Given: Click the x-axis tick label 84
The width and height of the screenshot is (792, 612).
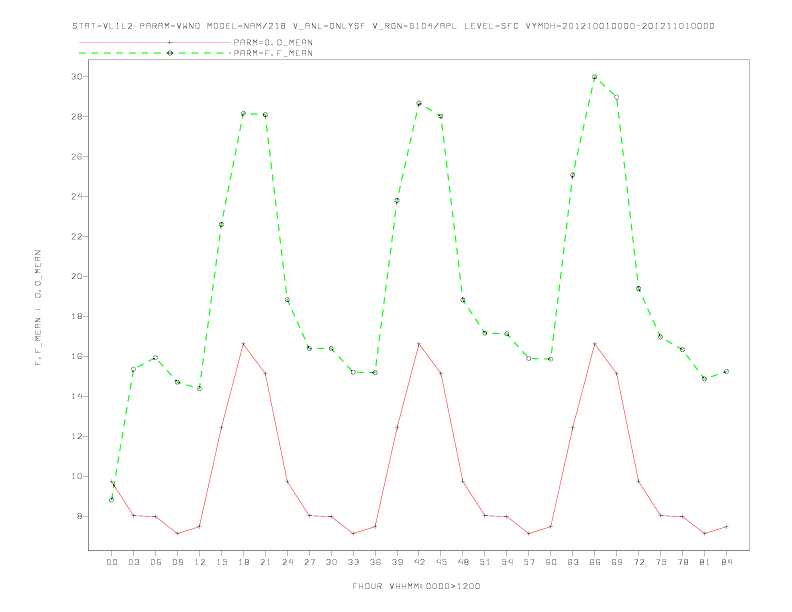Looking at the screenshot, I should [726, 562].
